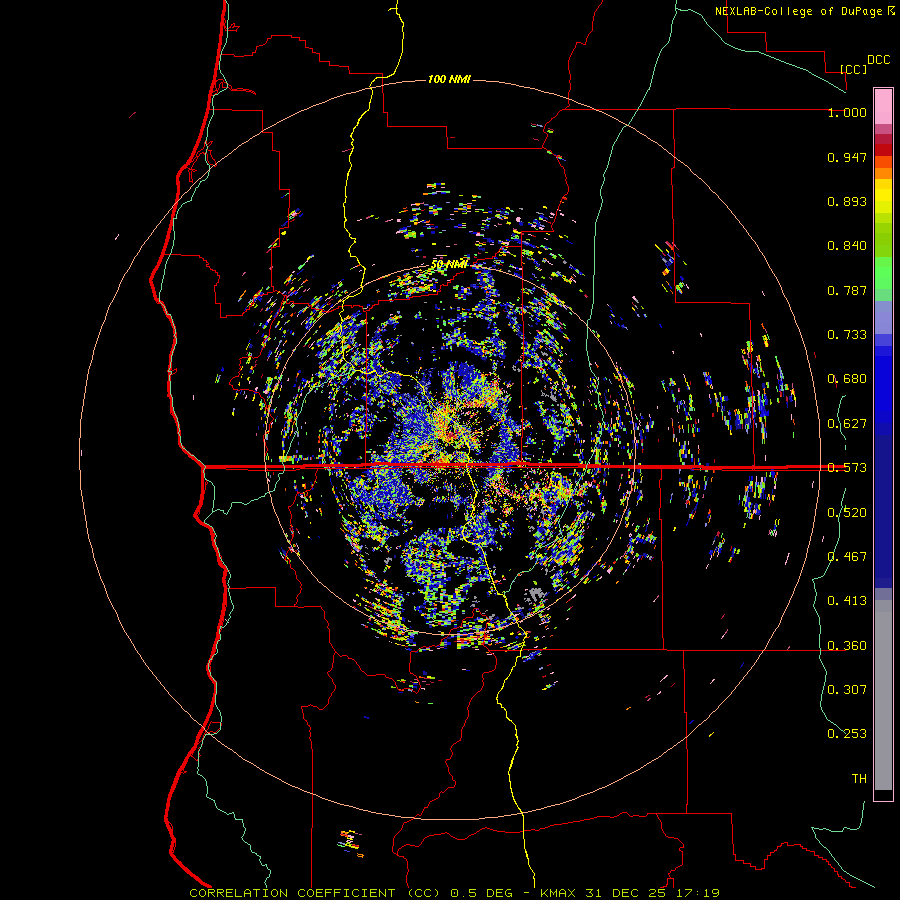
Task: Click the DCC label above the color scale
Action: tap(878, 60)
